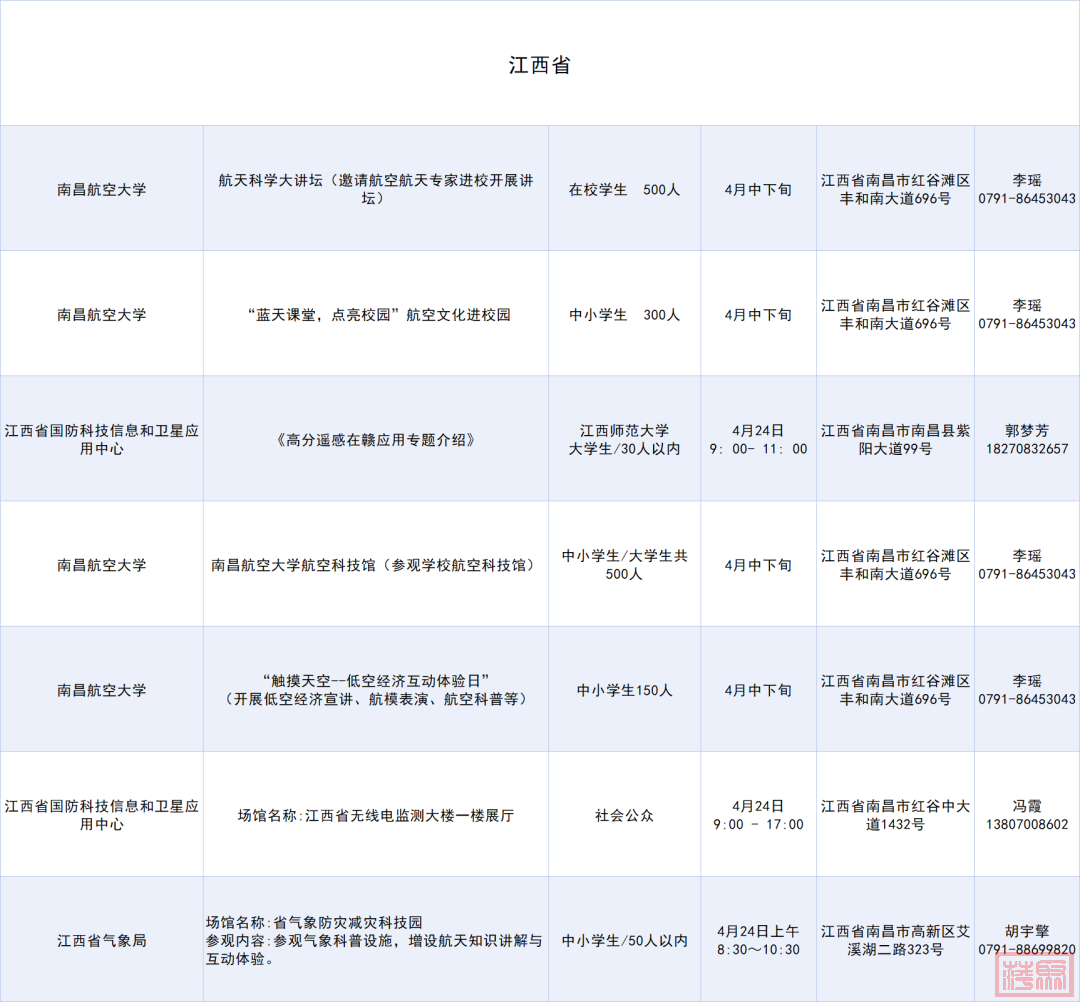Click the 中小学生 300人 audience cell

tap(624, 315)
